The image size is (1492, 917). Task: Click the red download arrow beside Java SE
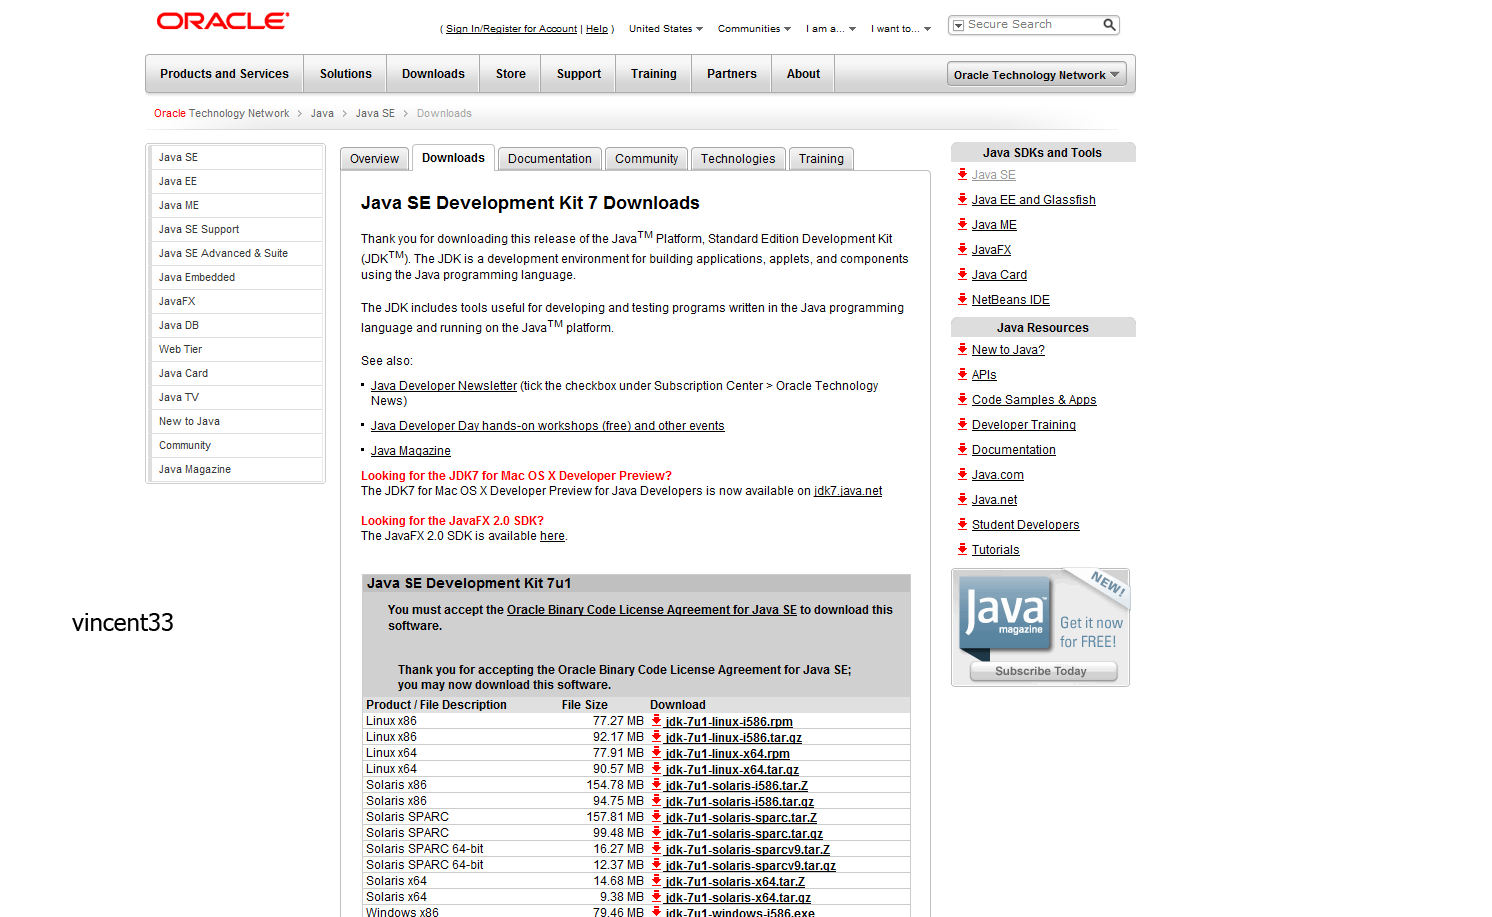point(962,174)
